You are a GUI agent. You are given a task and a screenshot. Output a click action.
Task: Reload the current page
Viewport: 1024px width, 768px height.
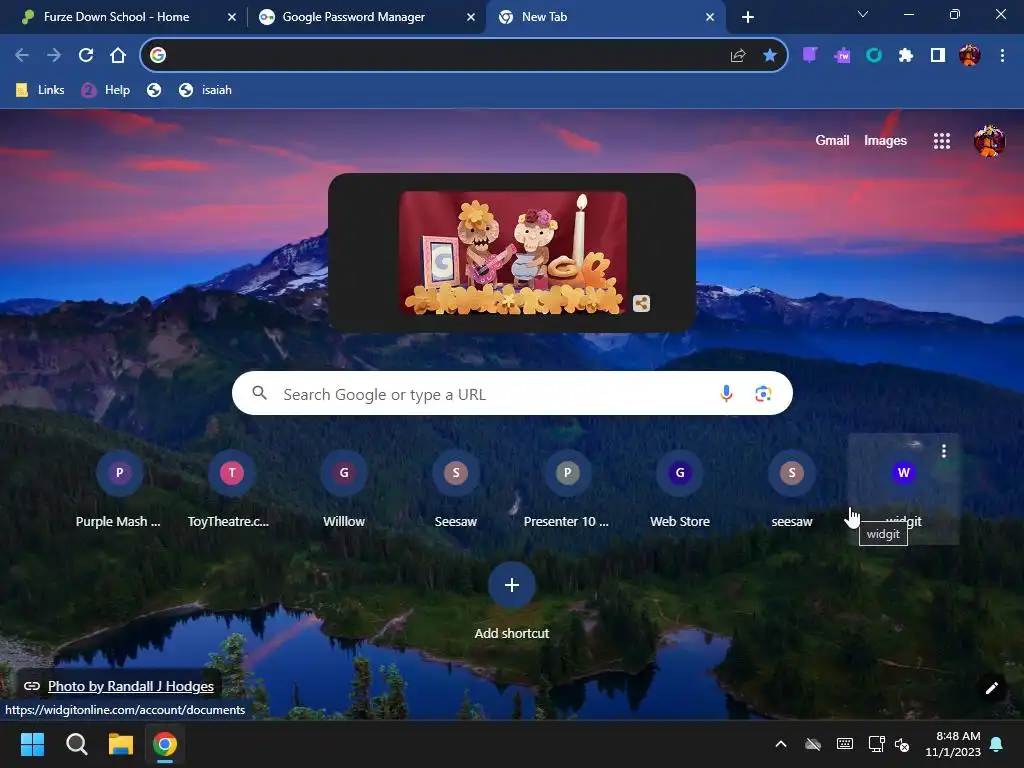coord(86,56)
